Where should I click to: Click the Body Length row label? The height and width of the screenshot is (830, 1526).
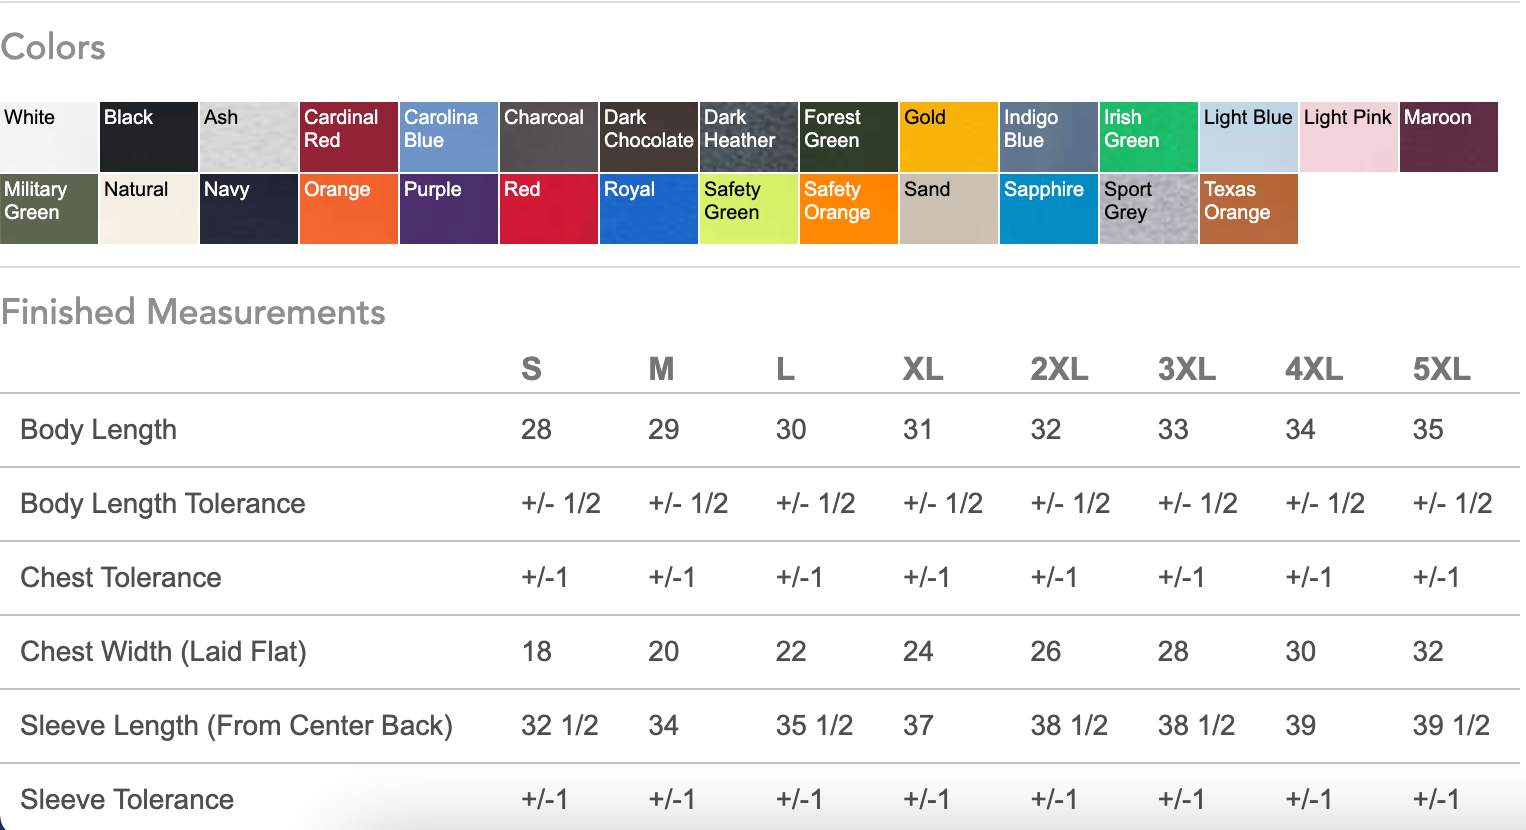99,430
